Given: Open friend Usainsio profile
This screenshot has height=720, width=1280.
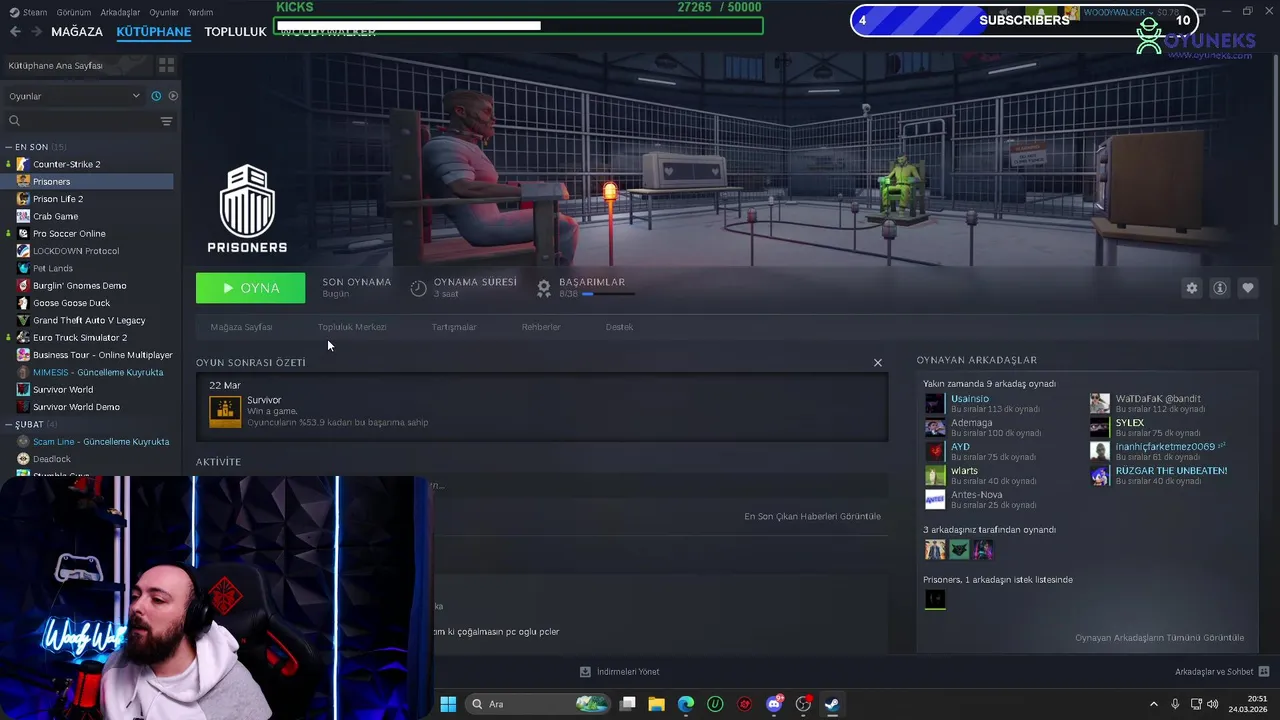Looking at the screenshot, I should pos(969,398).
